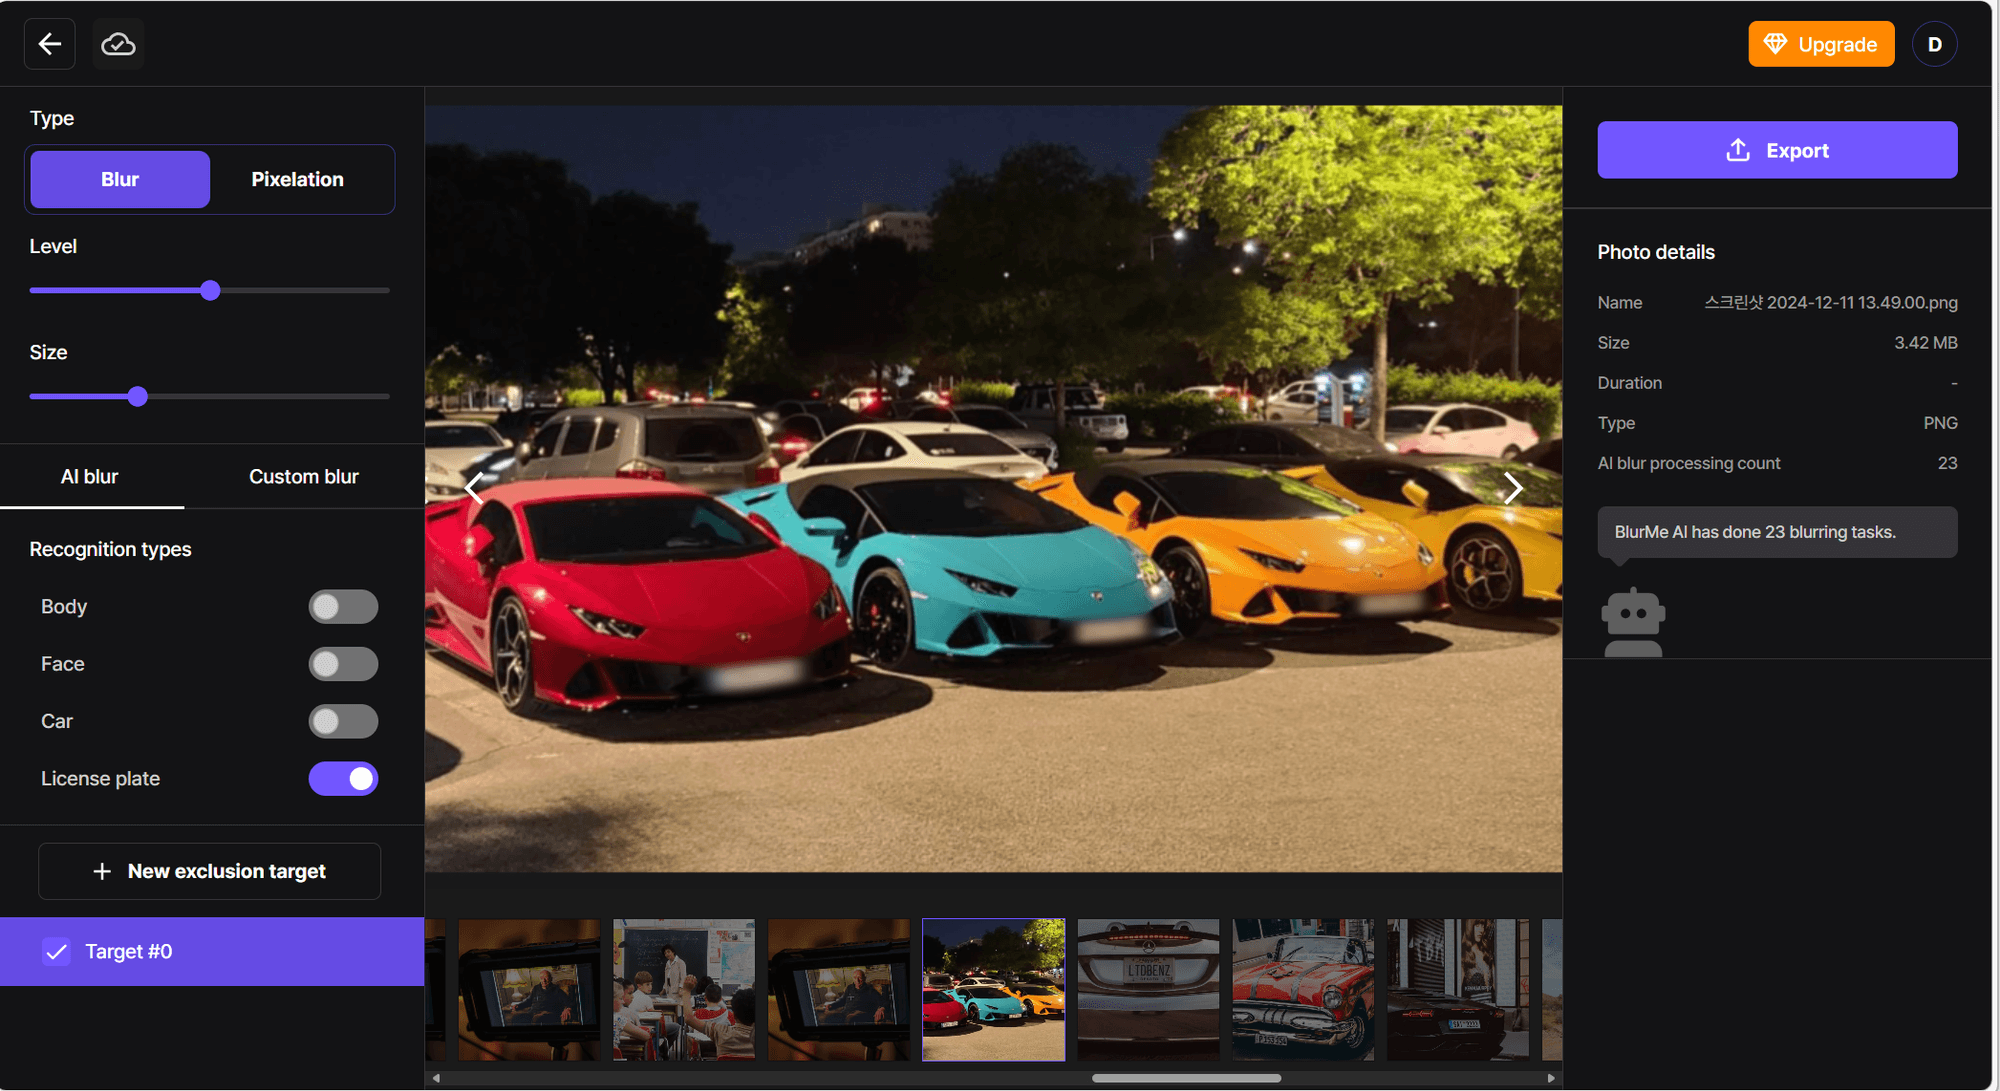2000x1091 pixels.
Task: Click the diamond icon on the Upgrade button
Action: [1777, 44]
